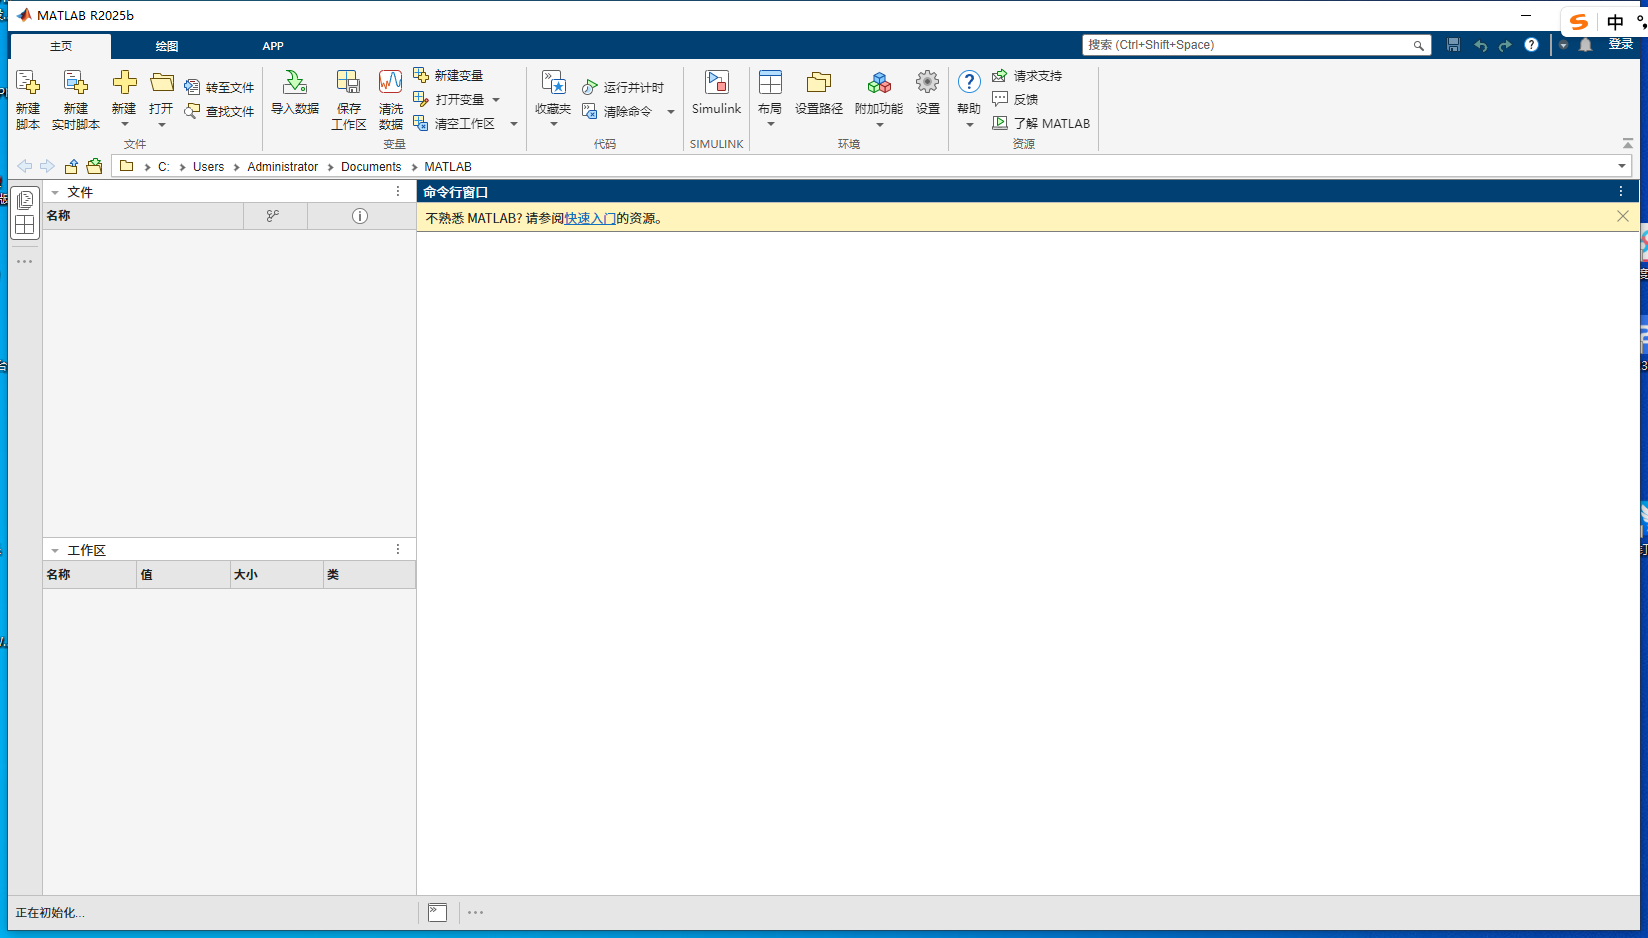Click the 了解 MATLAB icon
The height and width of the screenshot is (938, 1648).
point(1041,123)
